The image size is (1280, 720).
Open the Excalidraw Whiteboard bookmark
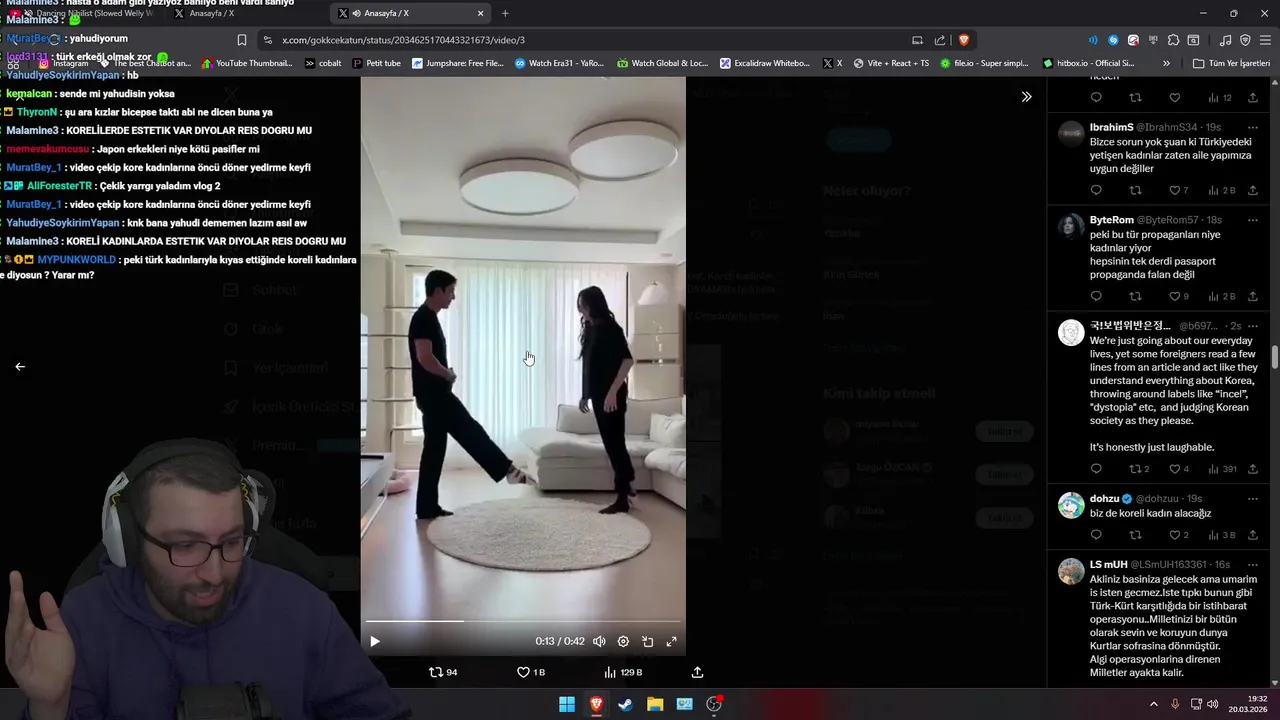coord(765,63)
